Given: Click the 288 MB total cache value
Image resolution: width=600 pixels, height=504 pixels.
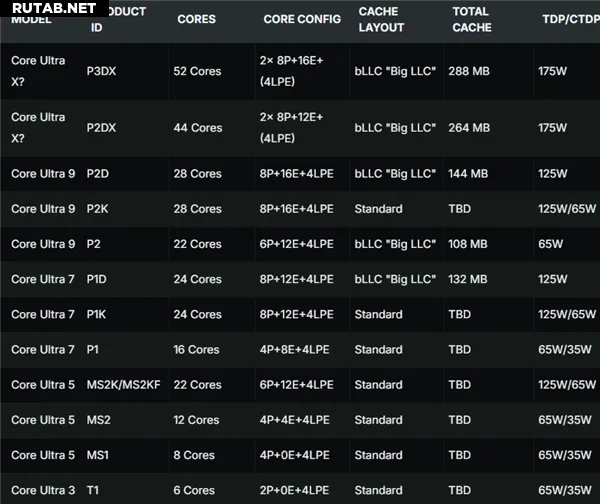Looking at the screenshot, I should click(470, 71).
